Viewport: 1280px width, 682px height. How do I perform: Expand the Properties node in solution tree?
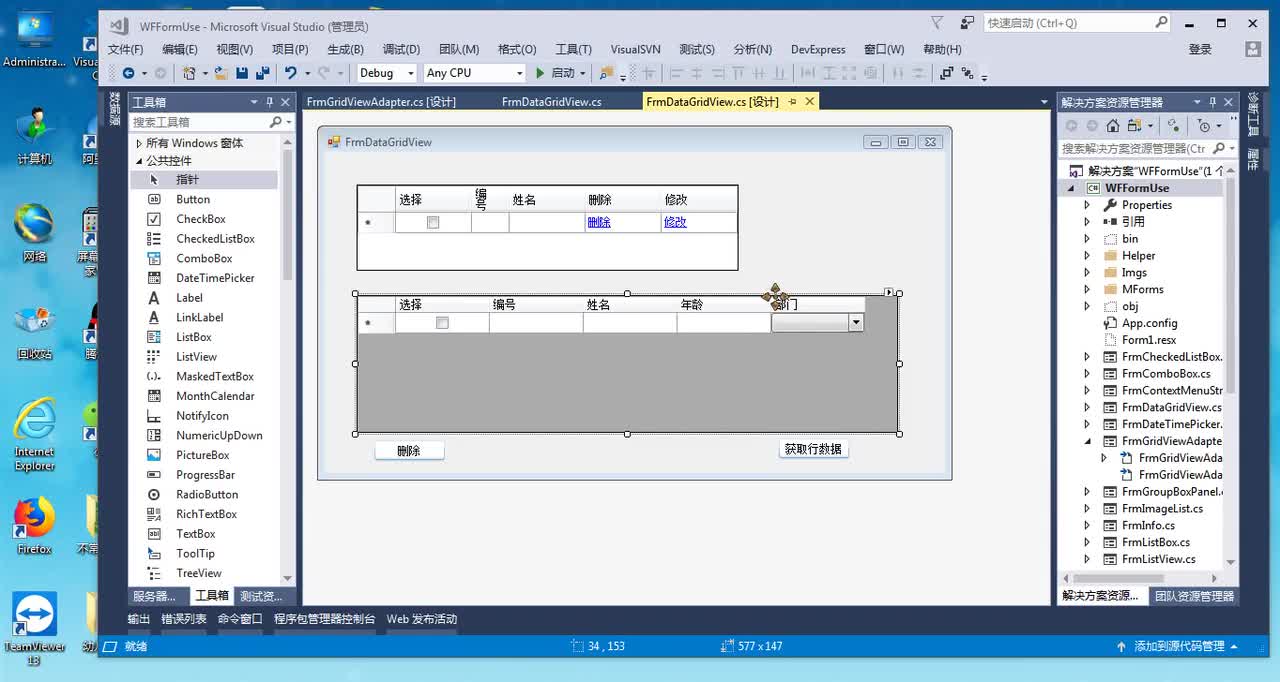(1088, 205)
